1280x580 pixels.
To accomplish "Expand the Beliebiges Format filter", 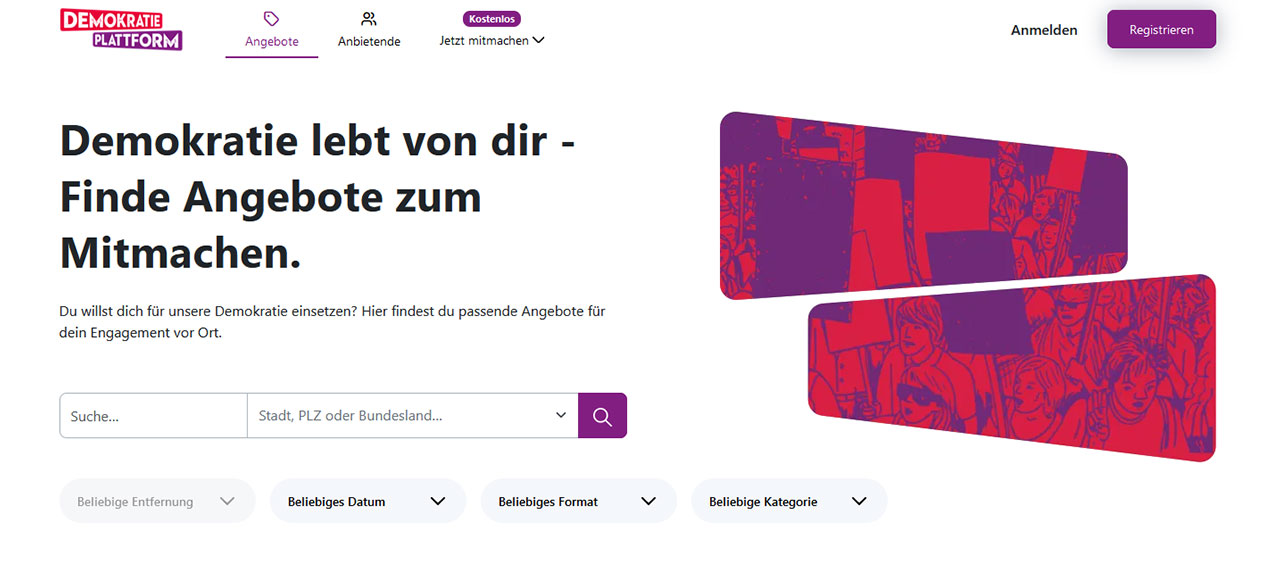I will point(578,501).
